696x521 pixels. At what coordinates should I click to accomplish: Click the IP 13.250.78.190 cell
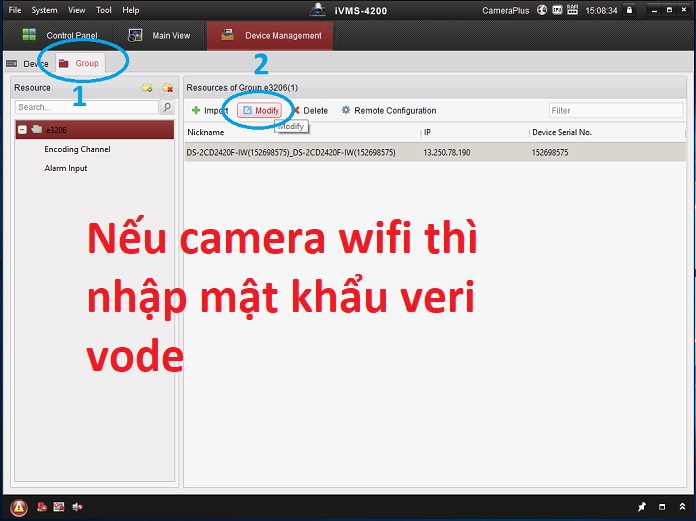click(447, 152)
